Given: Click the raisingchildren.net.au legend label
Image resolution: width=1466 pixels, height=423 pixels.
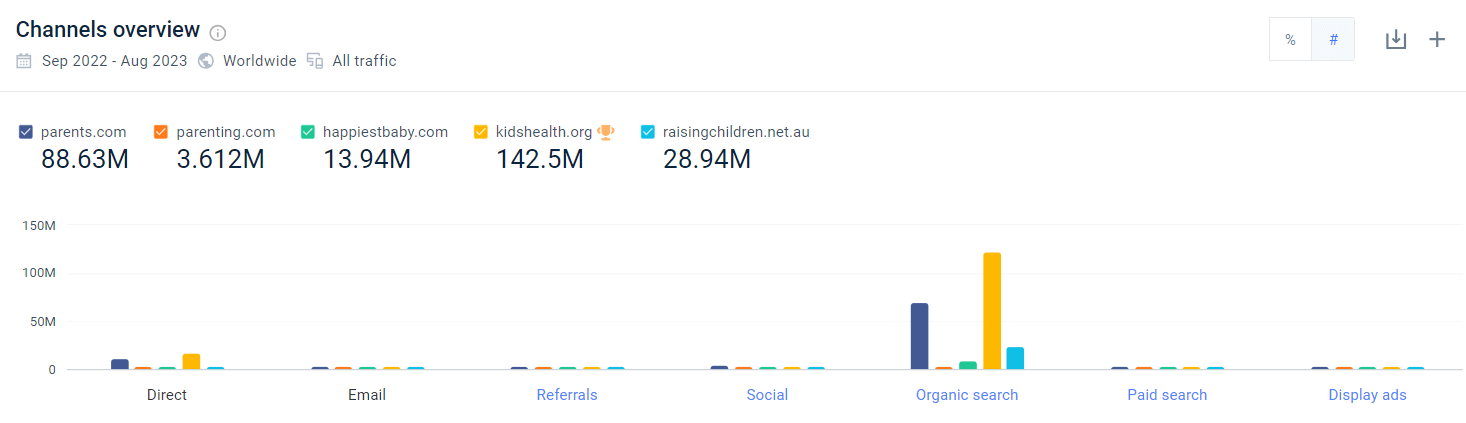Looking at the screenshot, I should [x=736, y=132].
